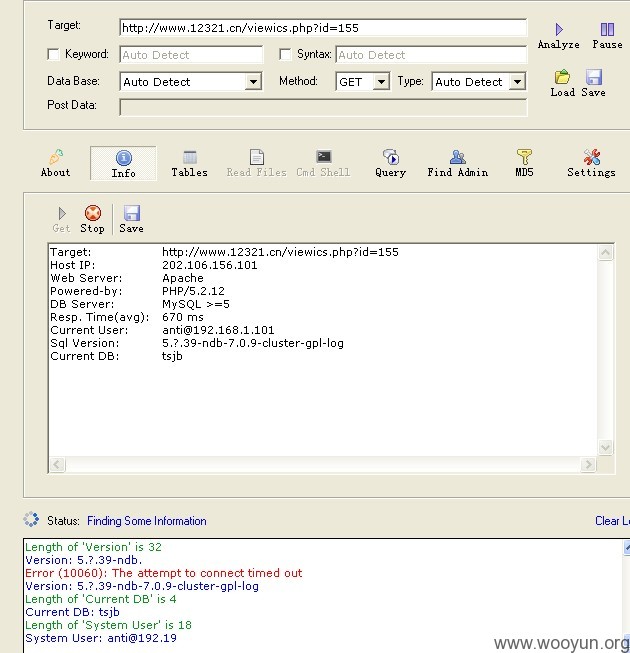Screen dimensions: 630x653
Task: Click the Resp. Time value 670 ms
Action: [x=183, y=317]
